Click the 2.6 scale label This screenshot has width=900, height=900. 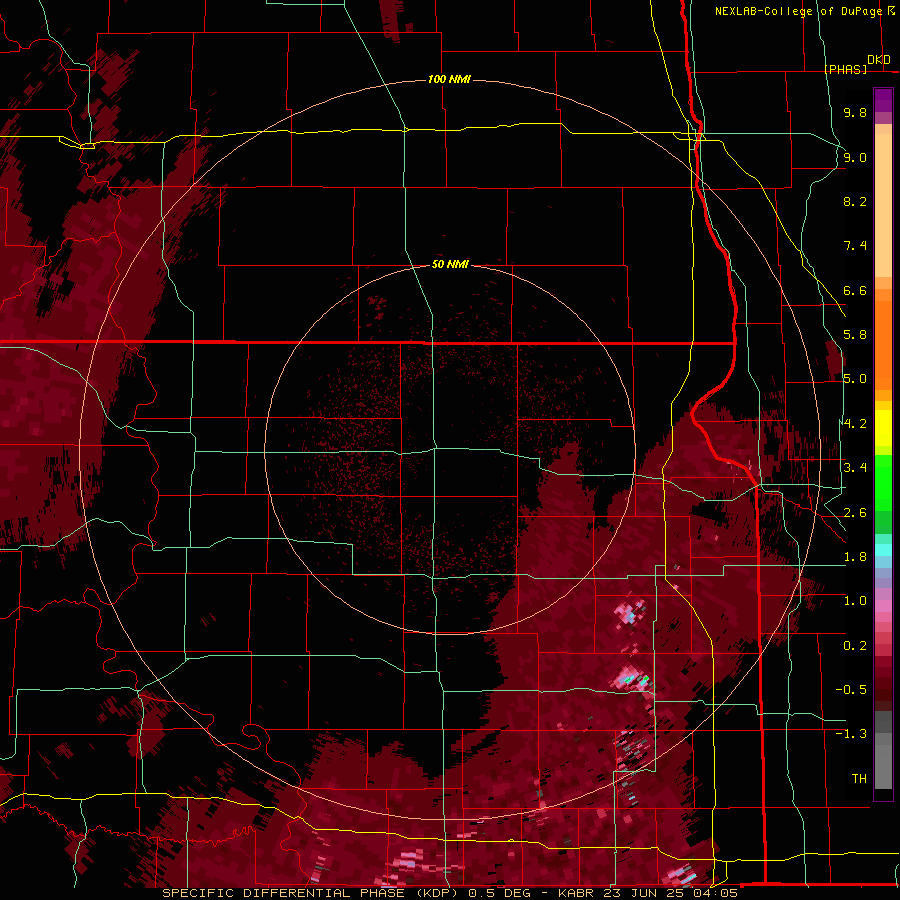(855, 513)
